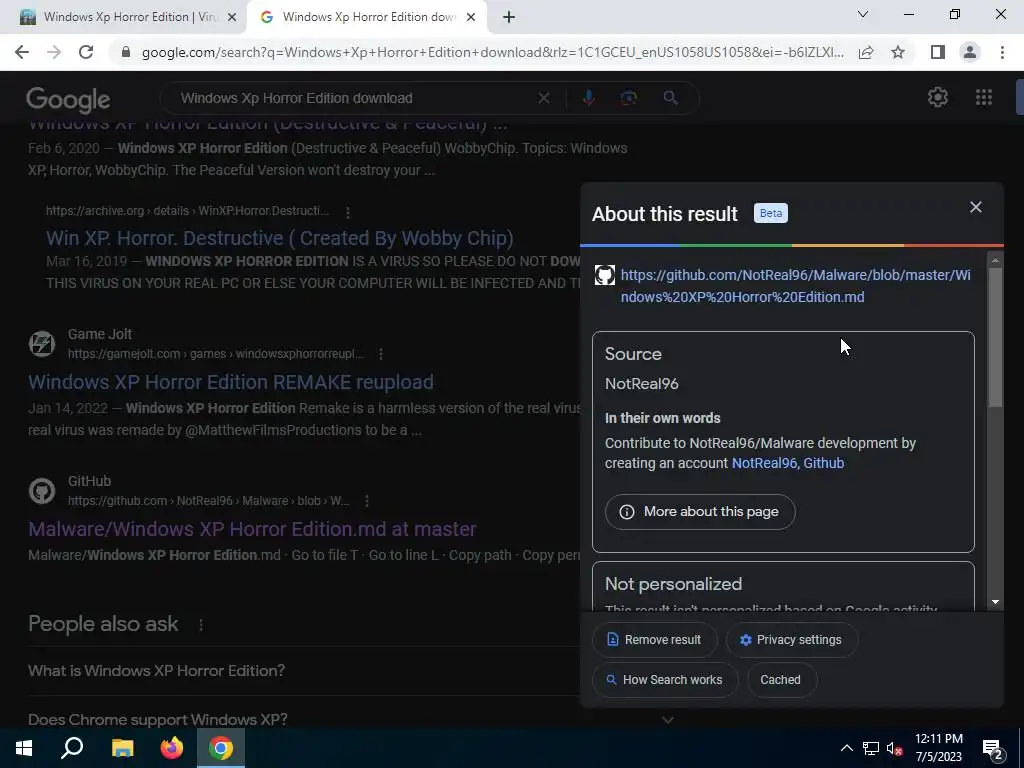1024x768 pixels.
Task: Open the muted volume tray icon
Action: coord(895,748)
